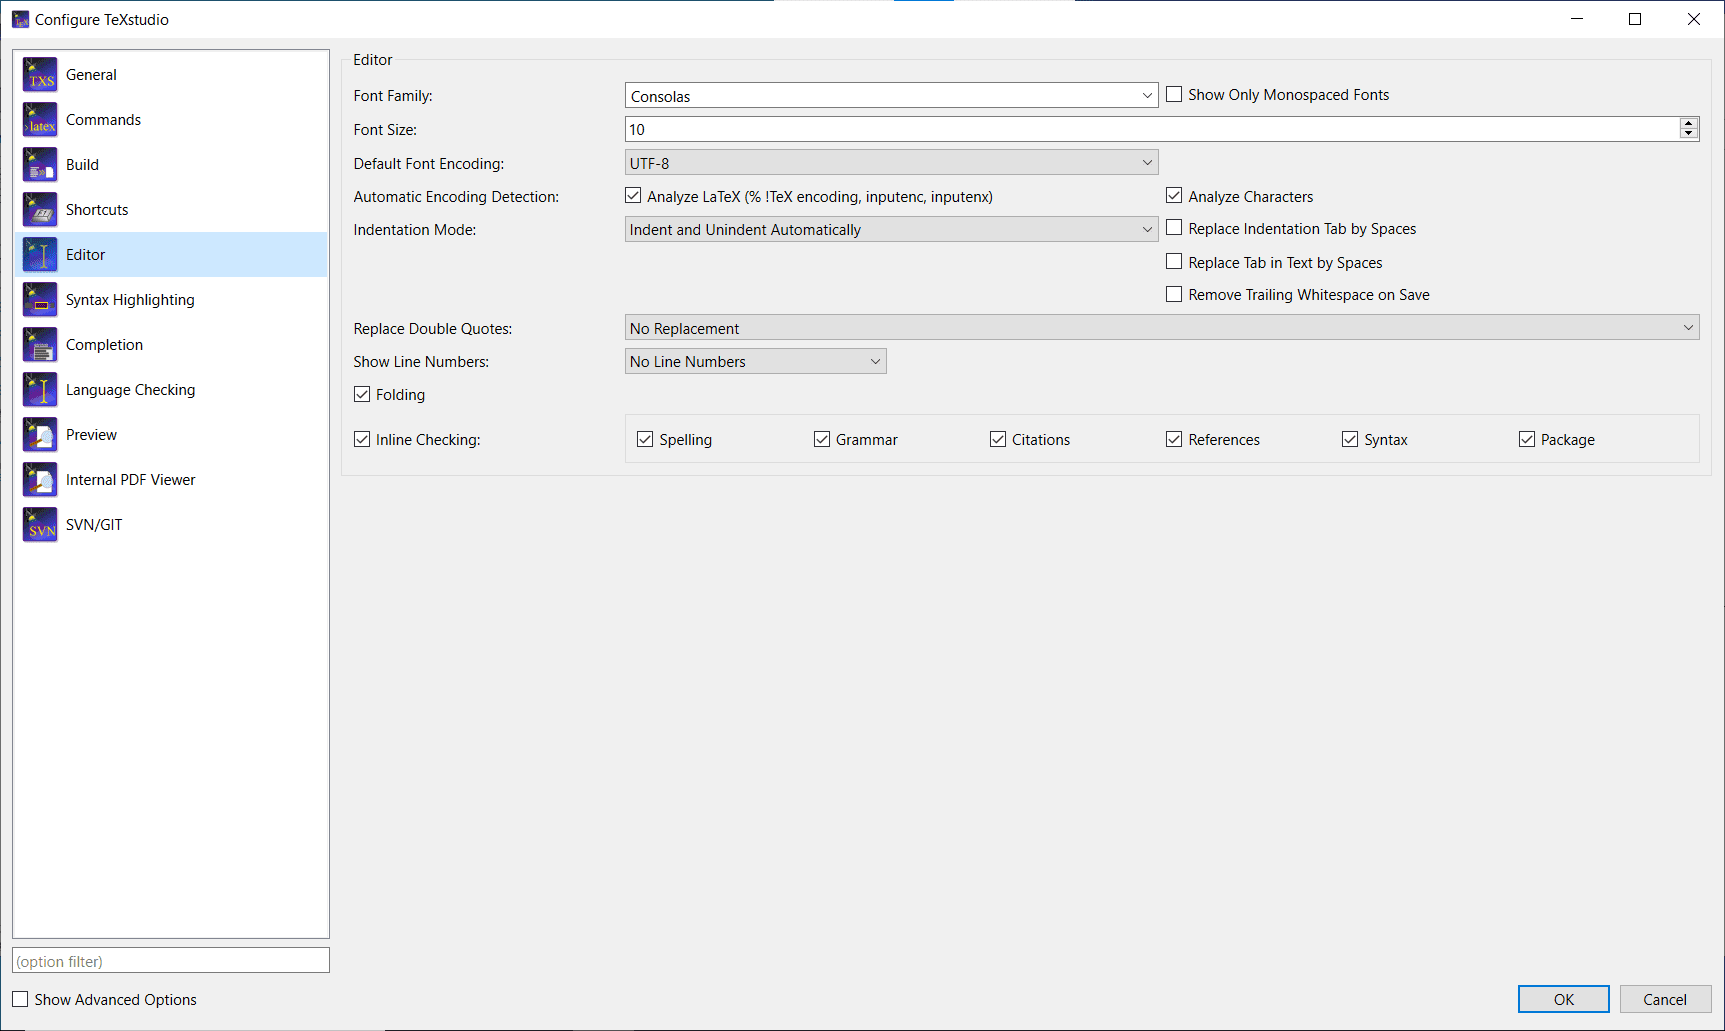
Task: Open the Preview settings label
Action: point(91,435)
